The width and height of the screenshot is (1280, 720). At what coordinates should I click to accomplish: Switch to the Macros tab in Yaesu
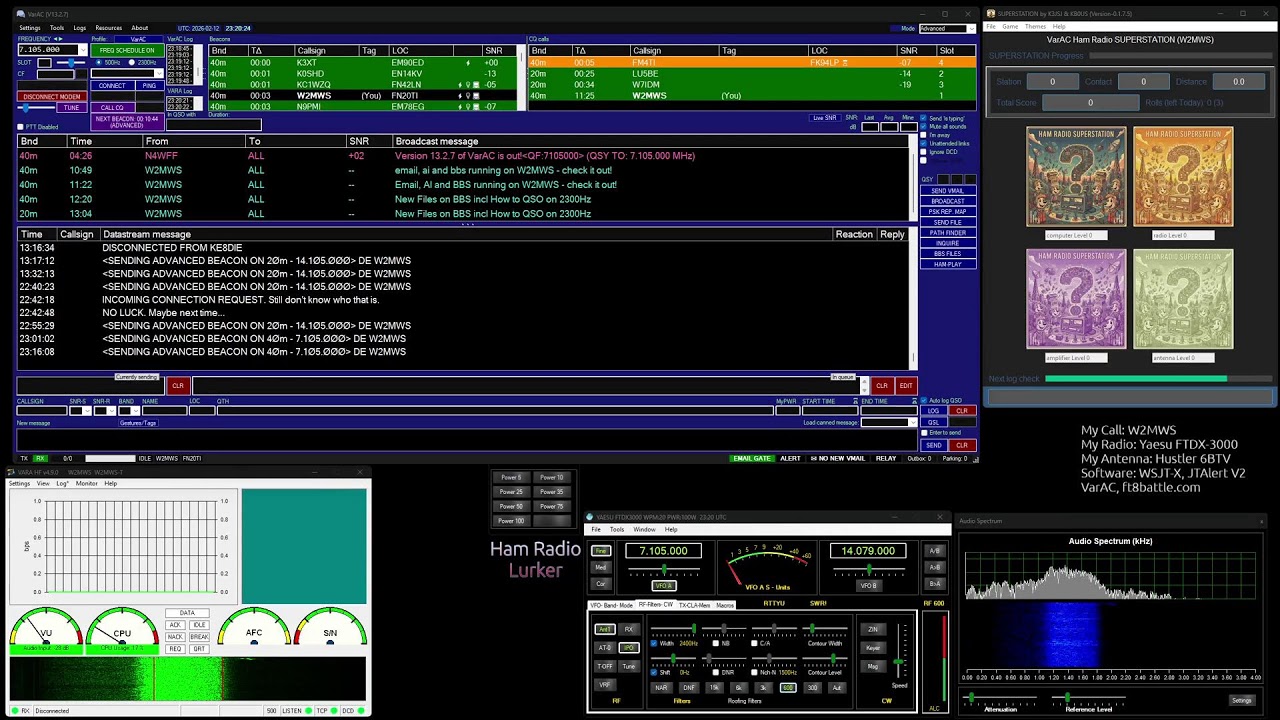point(725,605)
